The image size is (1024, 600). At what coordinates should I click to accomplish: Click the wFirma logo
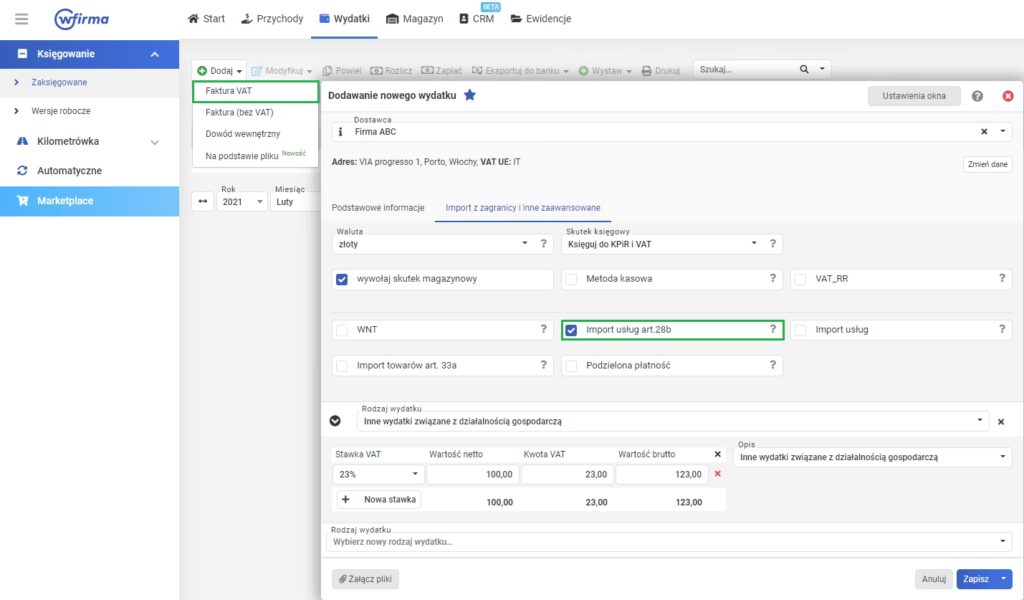82,19
